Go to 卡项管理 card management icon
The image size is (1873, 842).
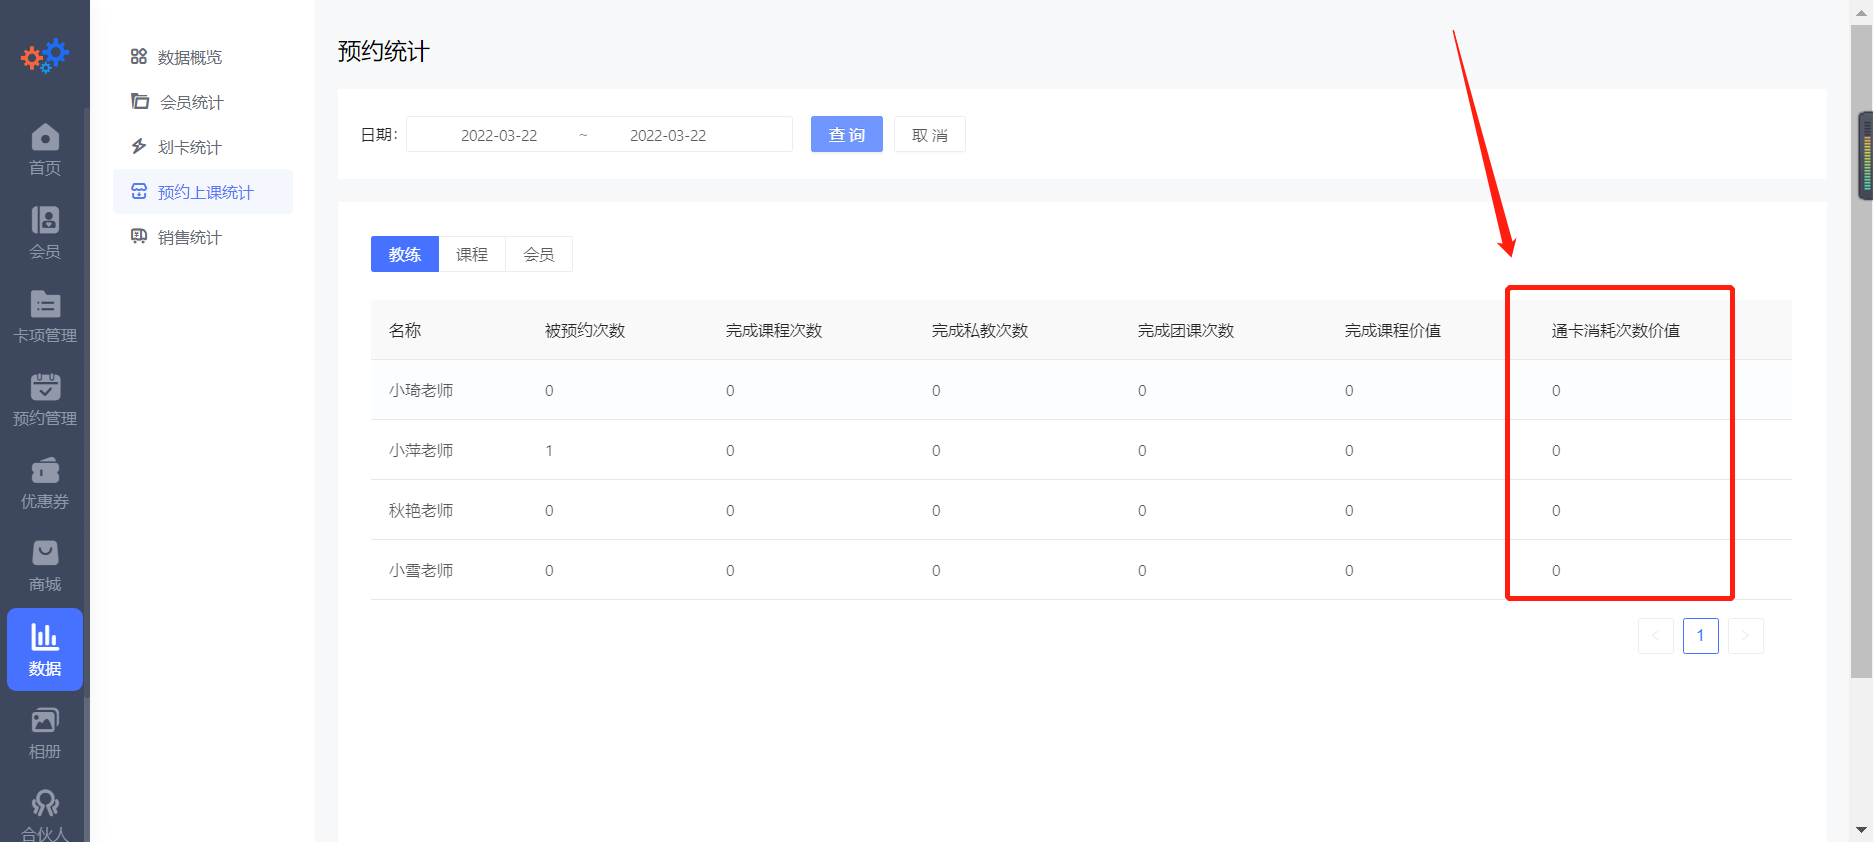point(45,316)
